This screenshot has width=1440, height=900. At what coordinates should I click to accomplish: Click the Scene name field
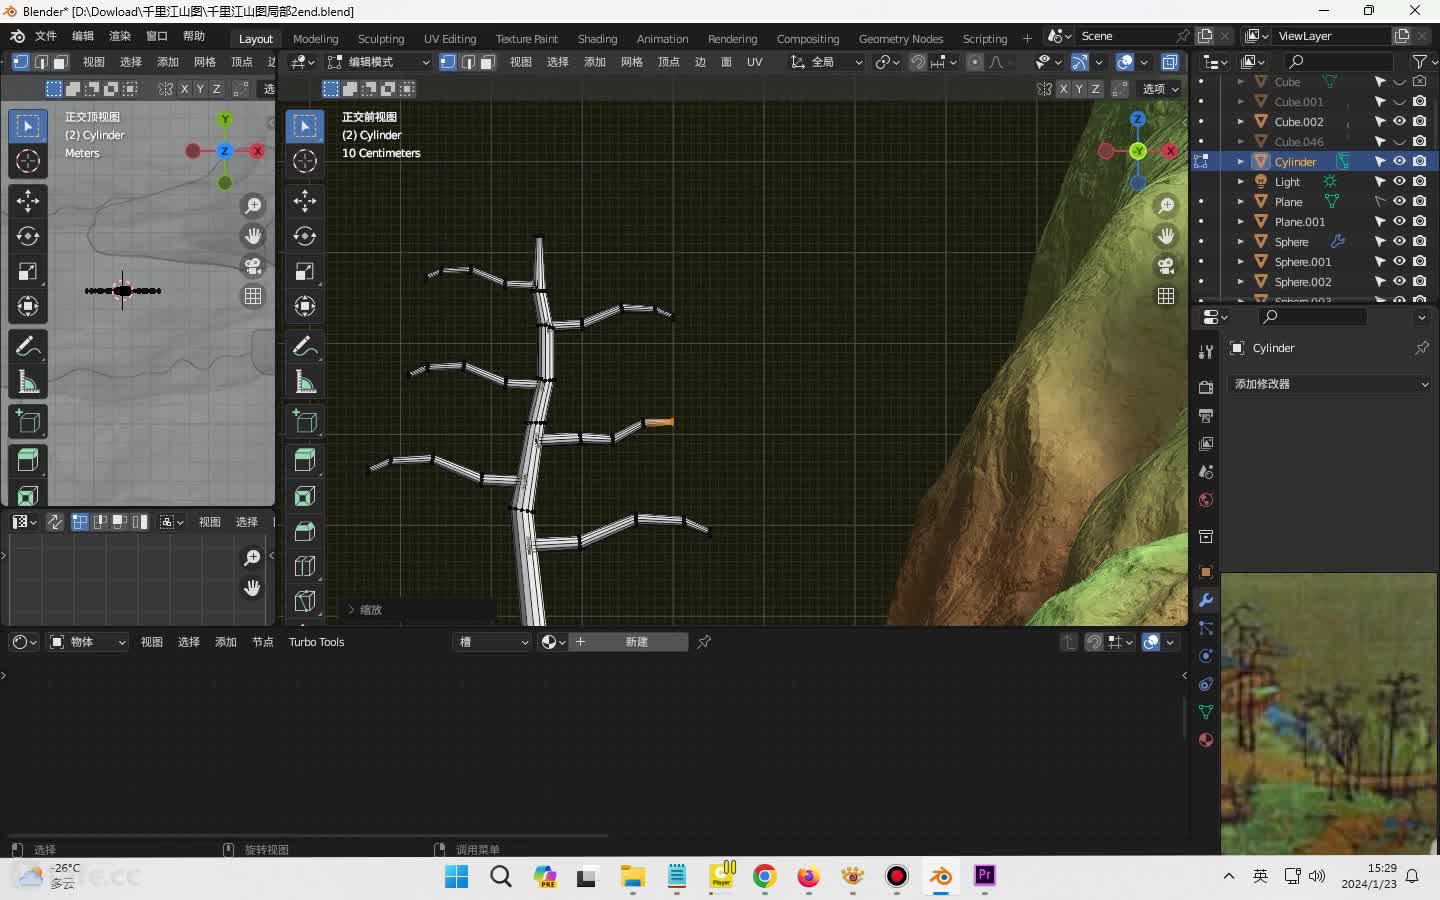click(1126, 36)
